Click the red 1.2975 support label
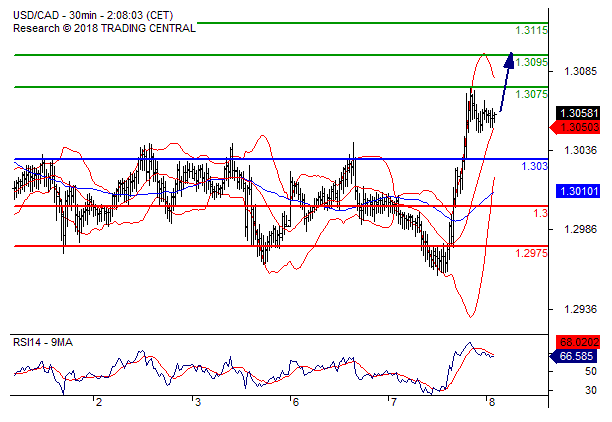The image size is (612, 422). point(532,253)
